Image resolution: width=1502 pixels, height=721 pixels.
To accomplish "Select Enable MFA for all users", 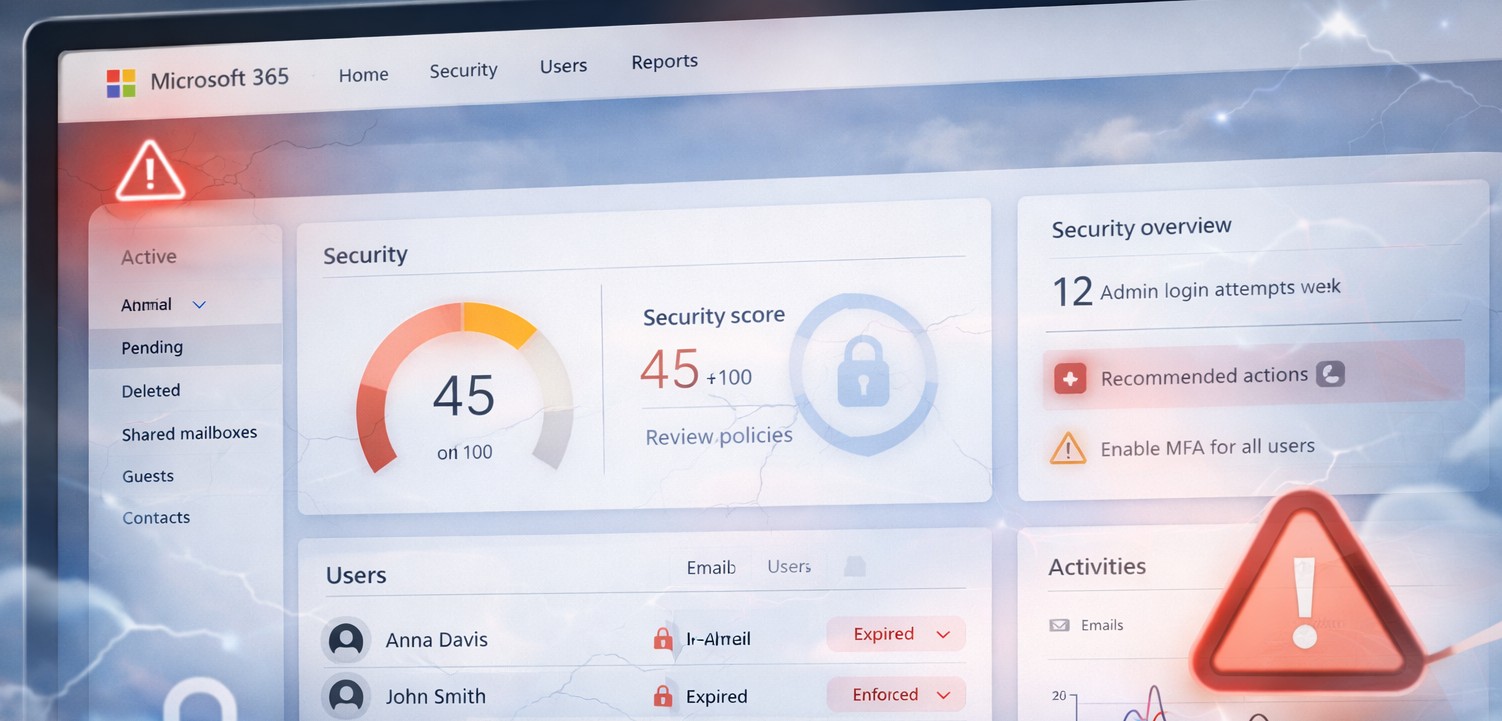I will coord(1207,447).
